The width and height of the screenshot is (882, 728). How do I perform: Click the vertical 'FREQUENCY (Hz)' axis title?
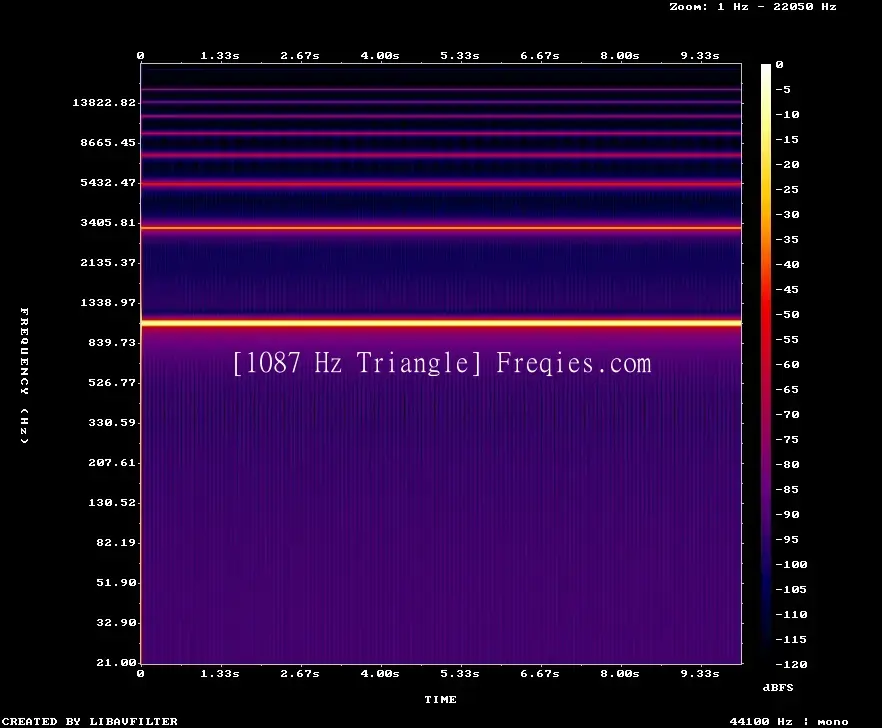(x=24, y=375)
